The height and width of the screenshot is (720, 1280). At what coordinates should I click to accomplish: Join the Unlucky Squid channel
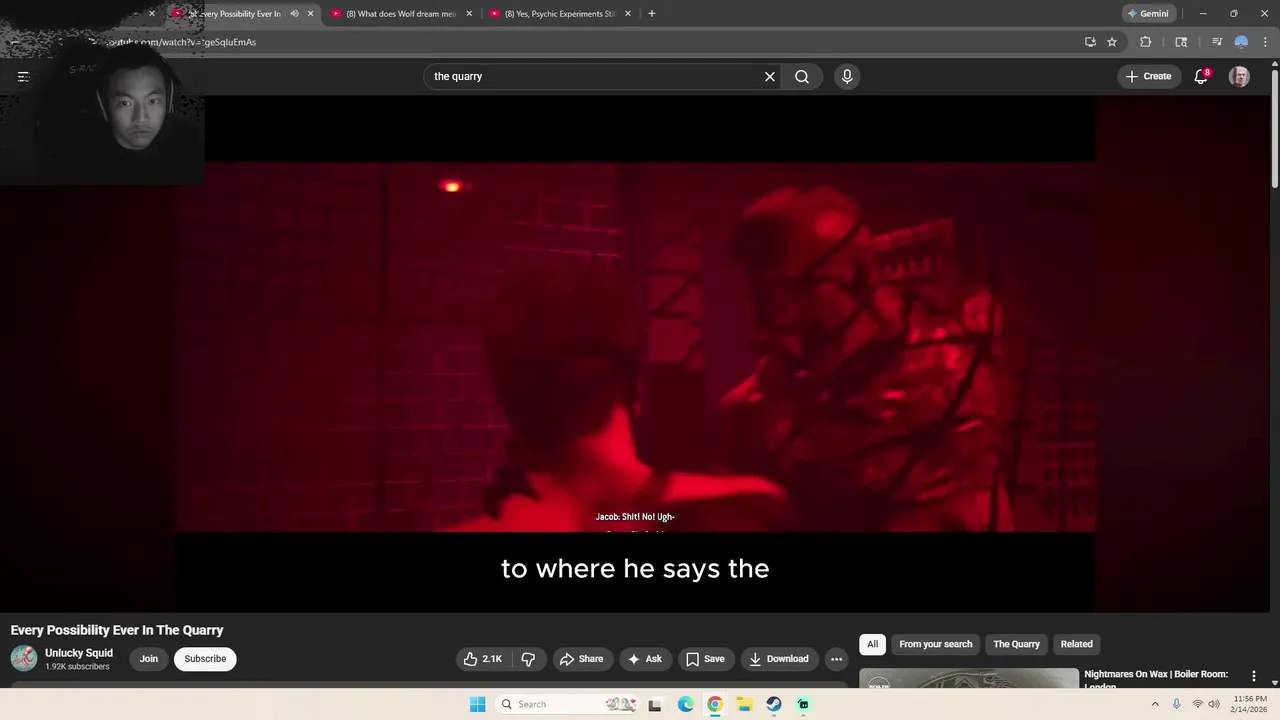[149, 659]
